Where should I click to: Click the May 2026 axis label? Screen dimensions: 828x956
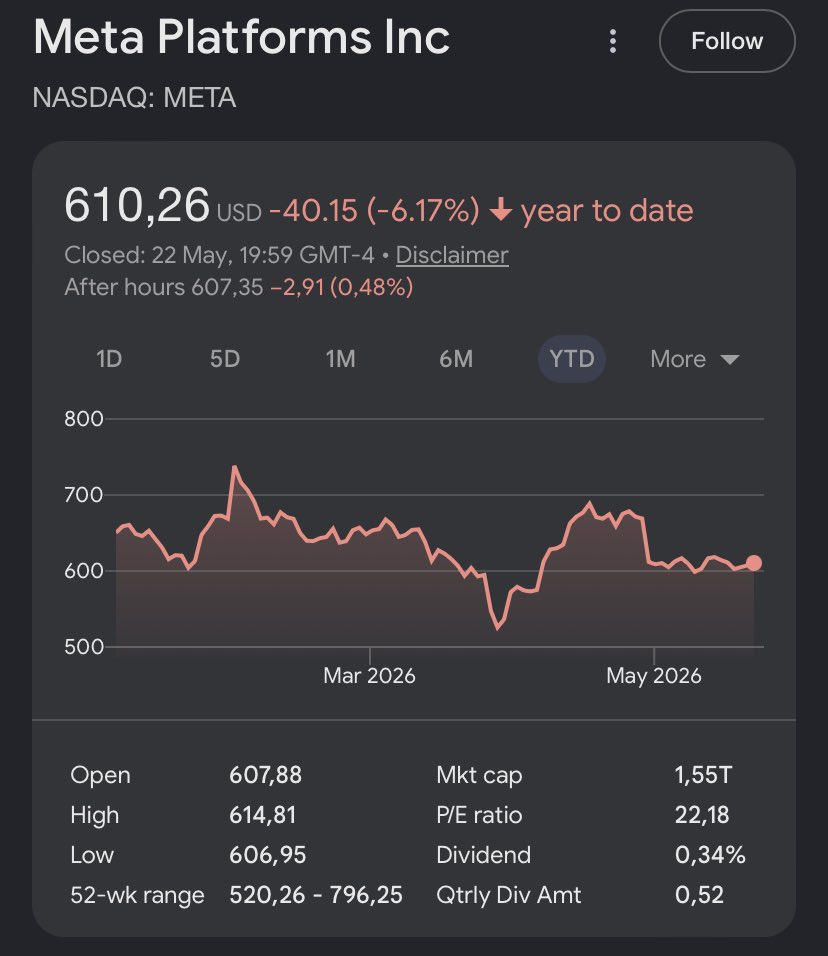654,676
